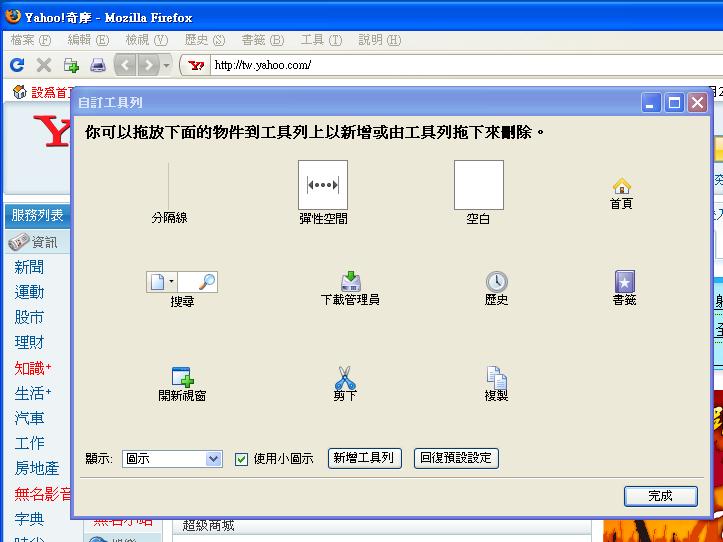Click the 服務列表 header on Yahoo page

[37, 215]
